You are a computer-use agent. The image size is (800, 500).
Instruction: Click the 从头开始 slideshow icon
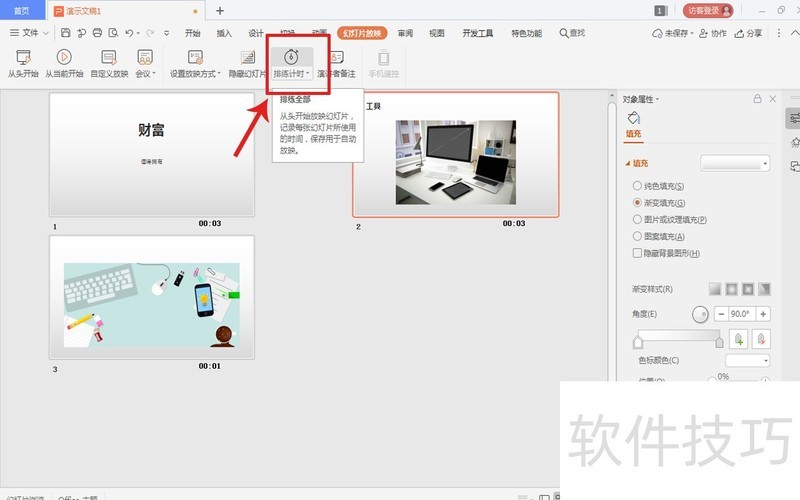[21, 58]
